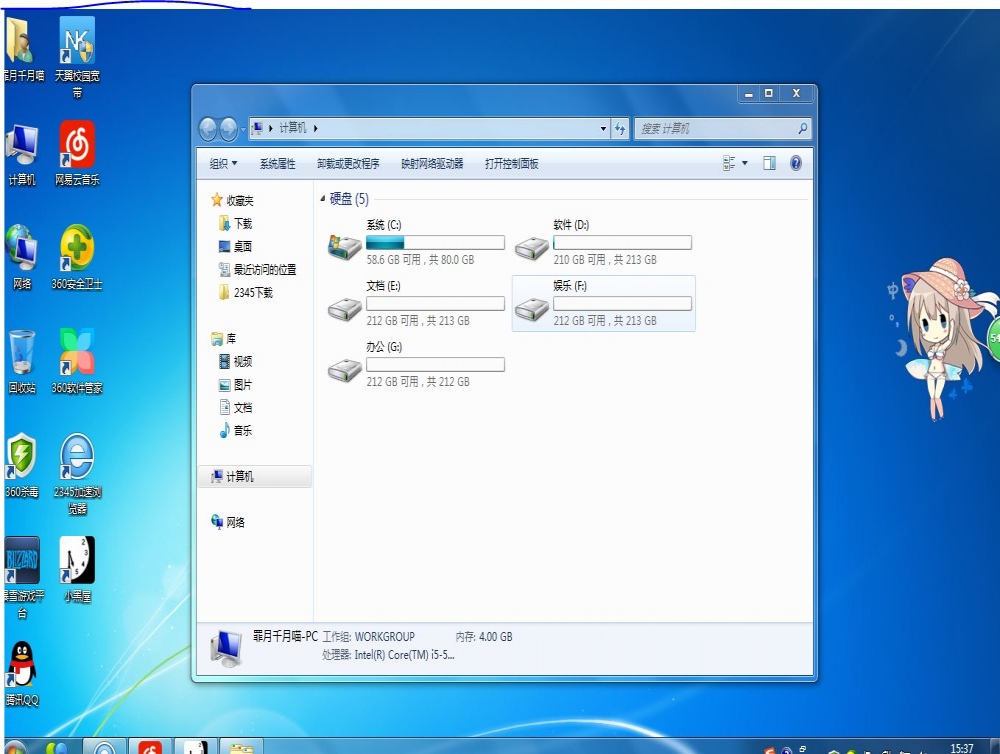
Task: Refresh the address bar location
Action: (x=620, y=129)
